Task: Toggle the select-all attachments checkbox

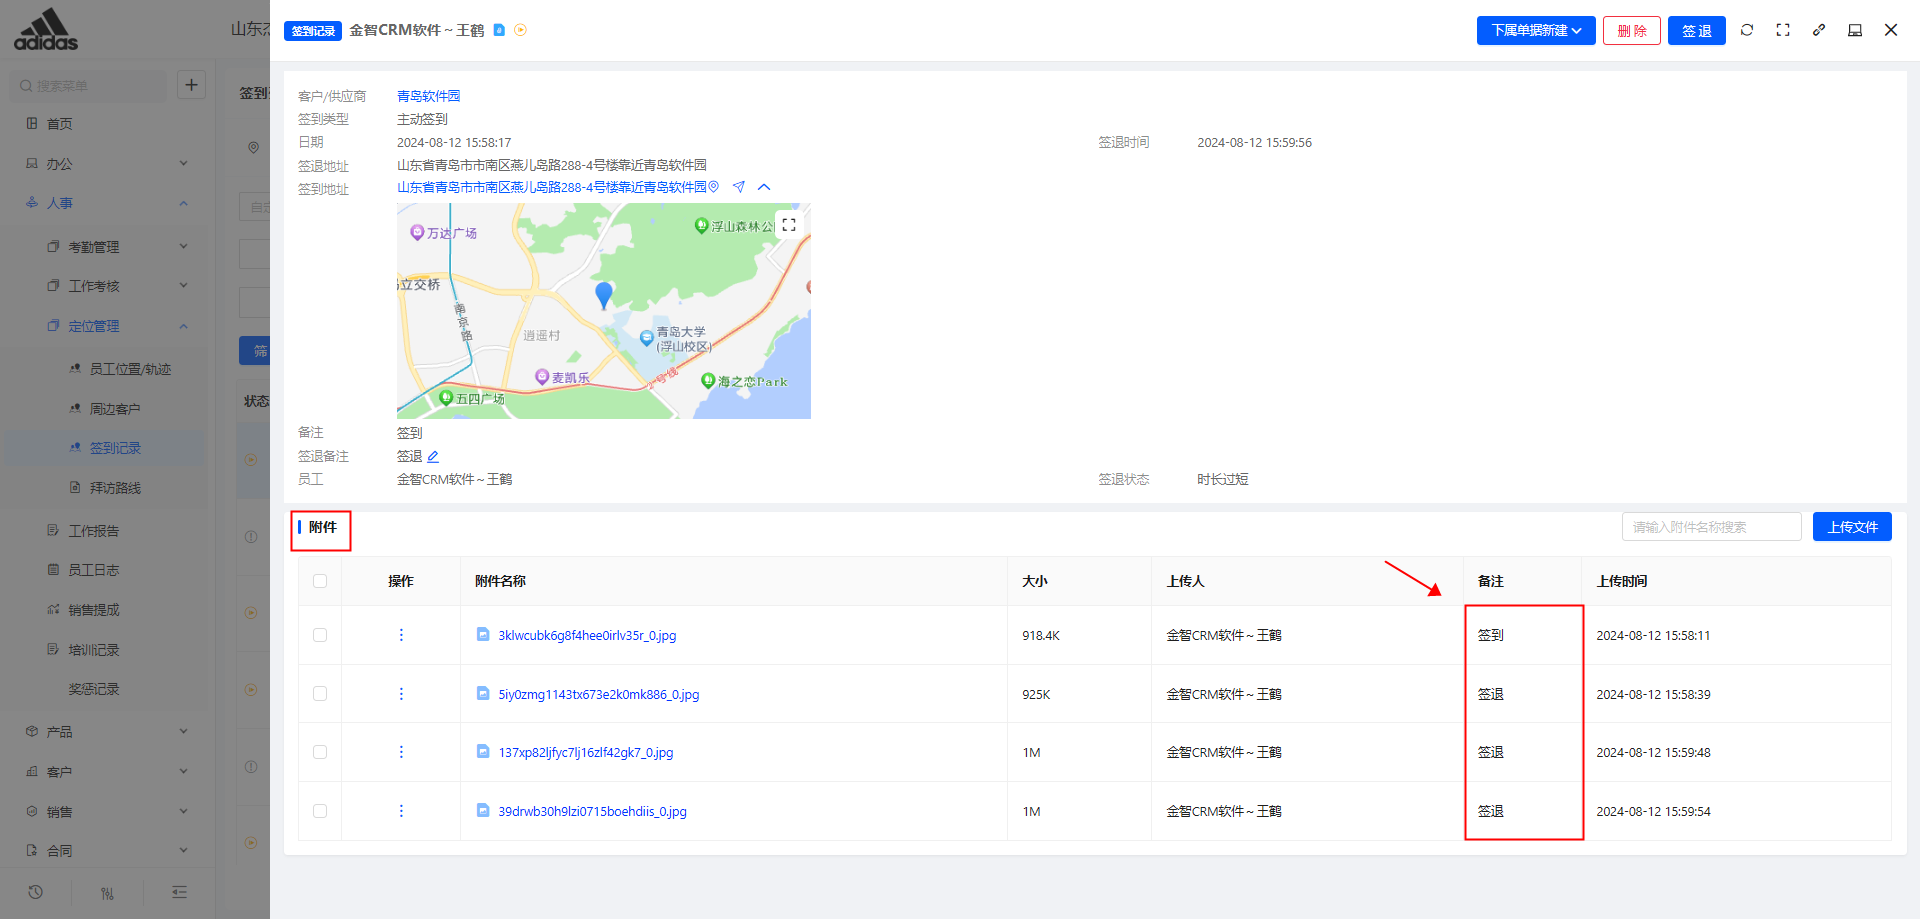Action: pos(320,581)
